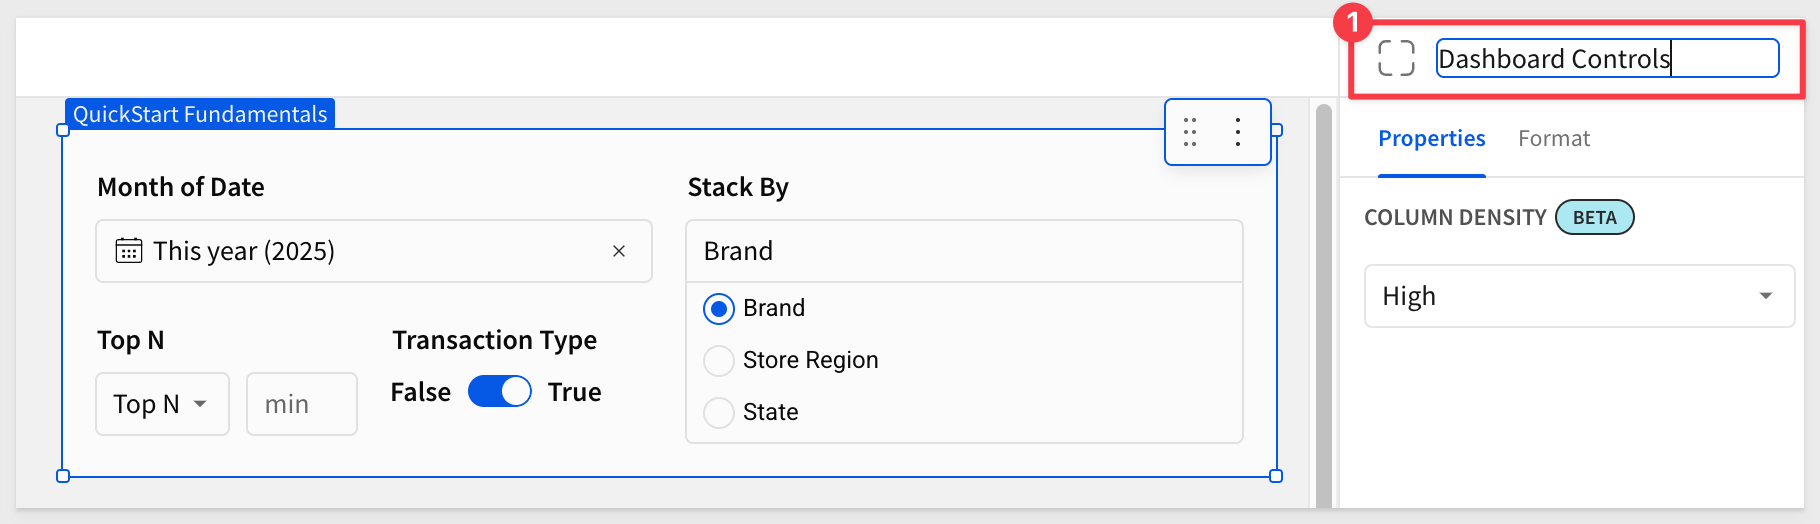The width and height of the screenshot is (1820, 524).
Task: Click the BETA badge next to Column Density
Action: point(1594,217)
